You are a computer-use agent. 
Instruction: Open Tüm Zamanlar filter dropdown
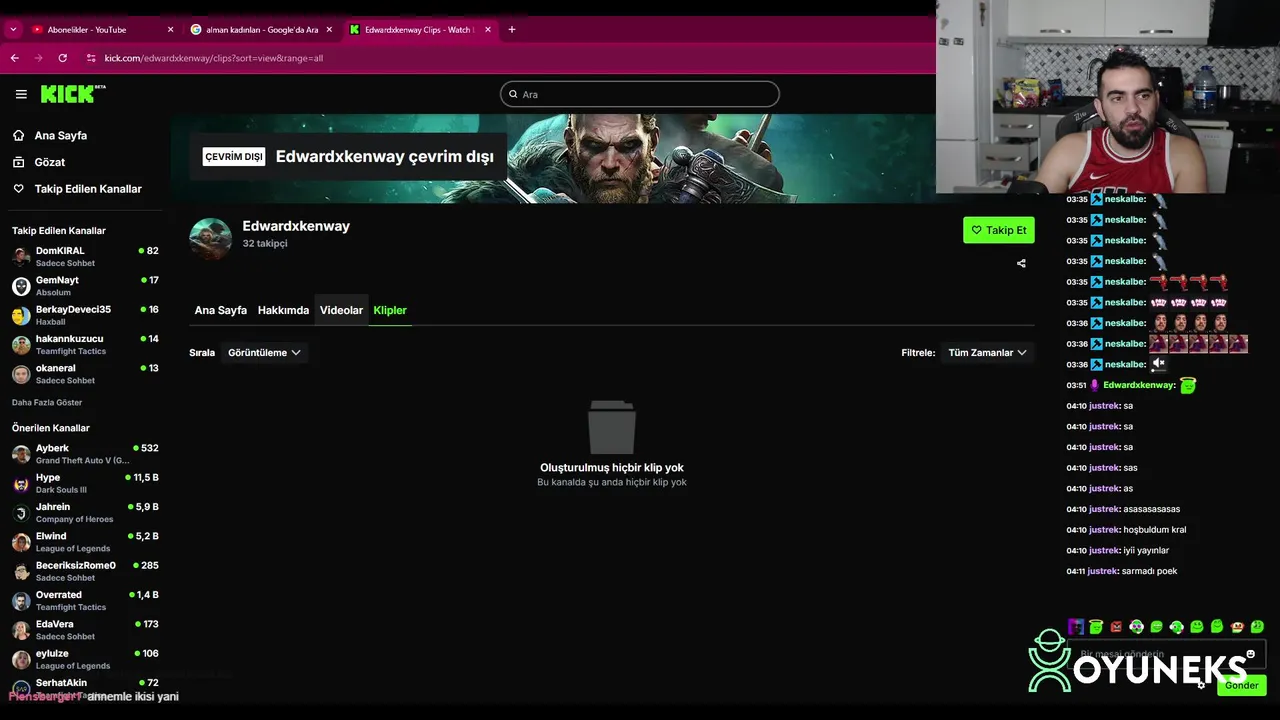tap(987, 352)
